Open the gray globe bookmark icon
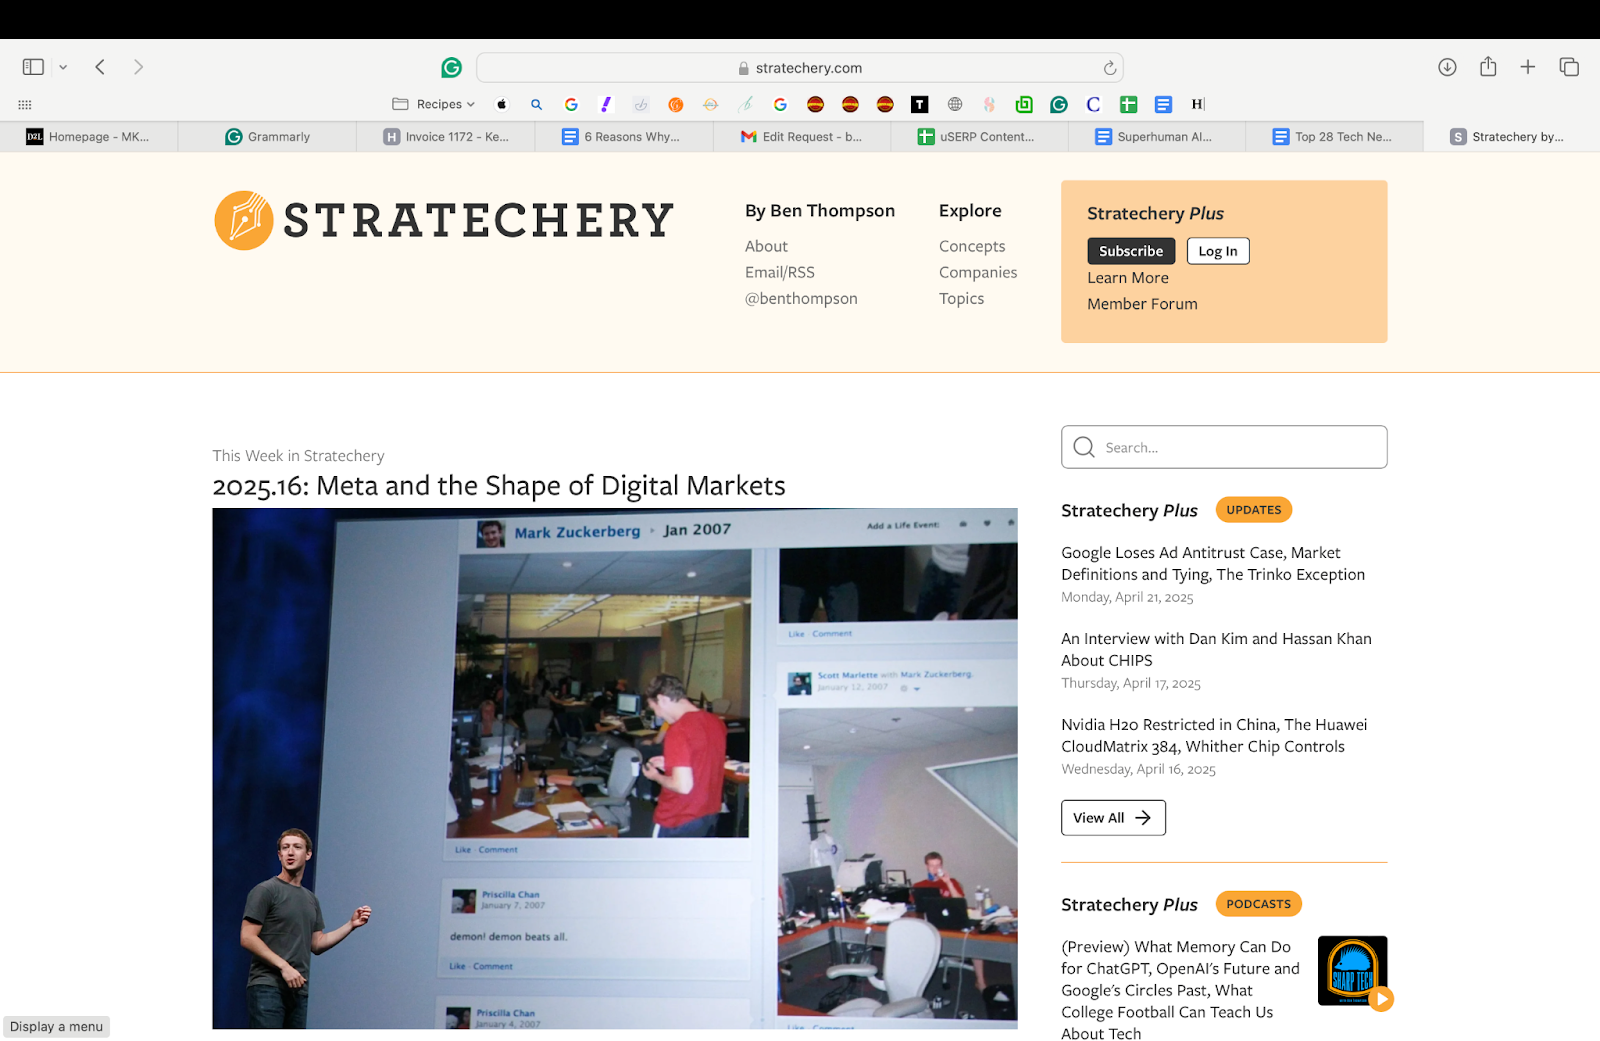Image resolution: width=1600 pixels, height=1041 pixels. tap(955, 104)
